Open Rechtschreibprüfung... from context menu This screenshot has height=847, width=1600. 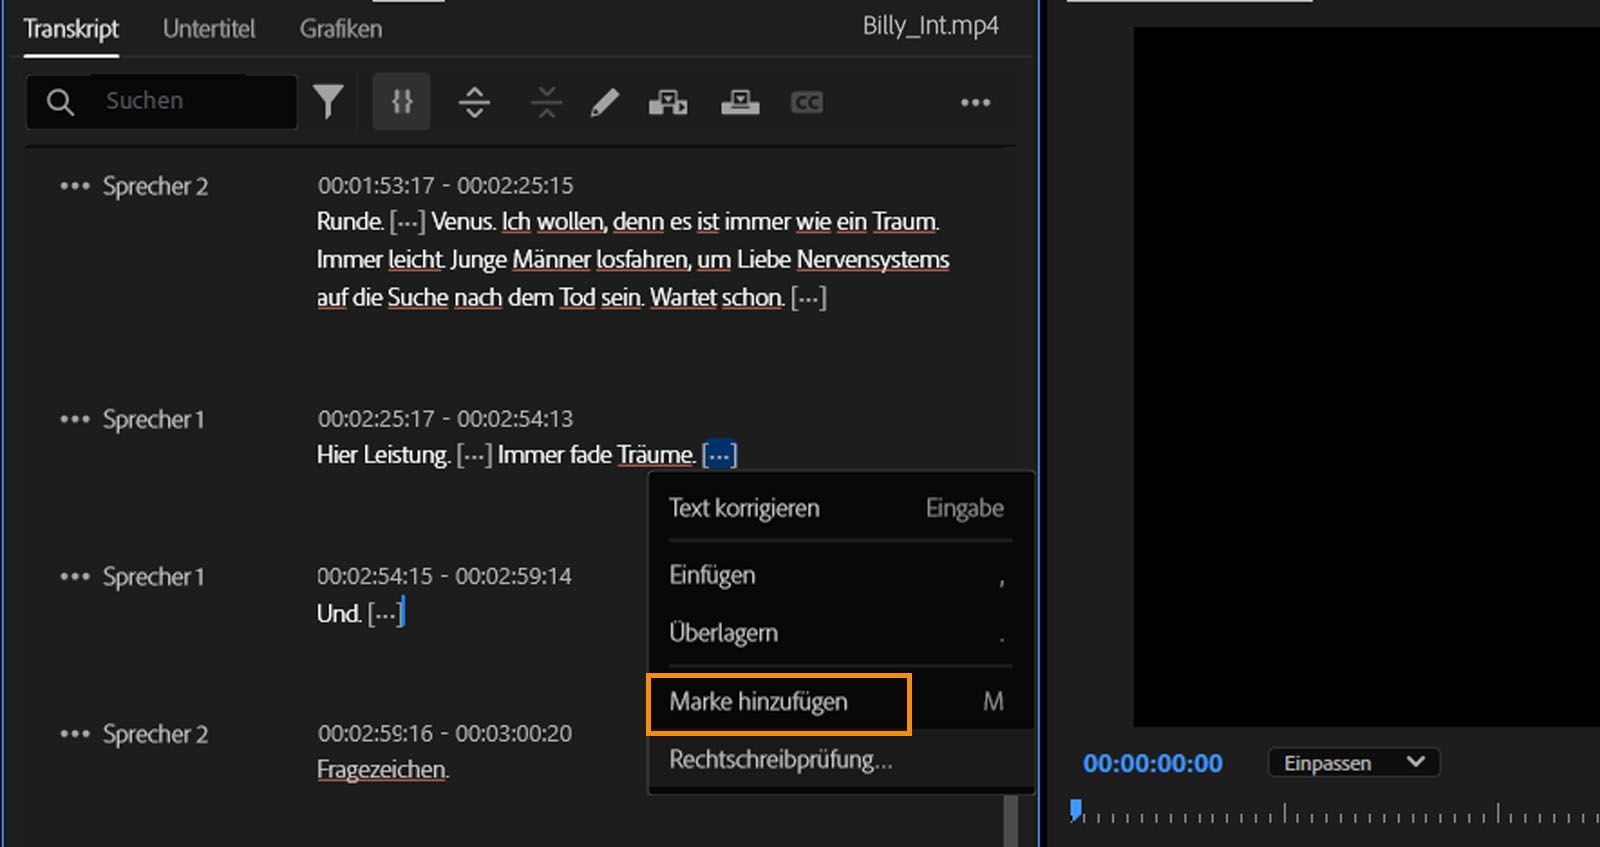pos(840,759)
